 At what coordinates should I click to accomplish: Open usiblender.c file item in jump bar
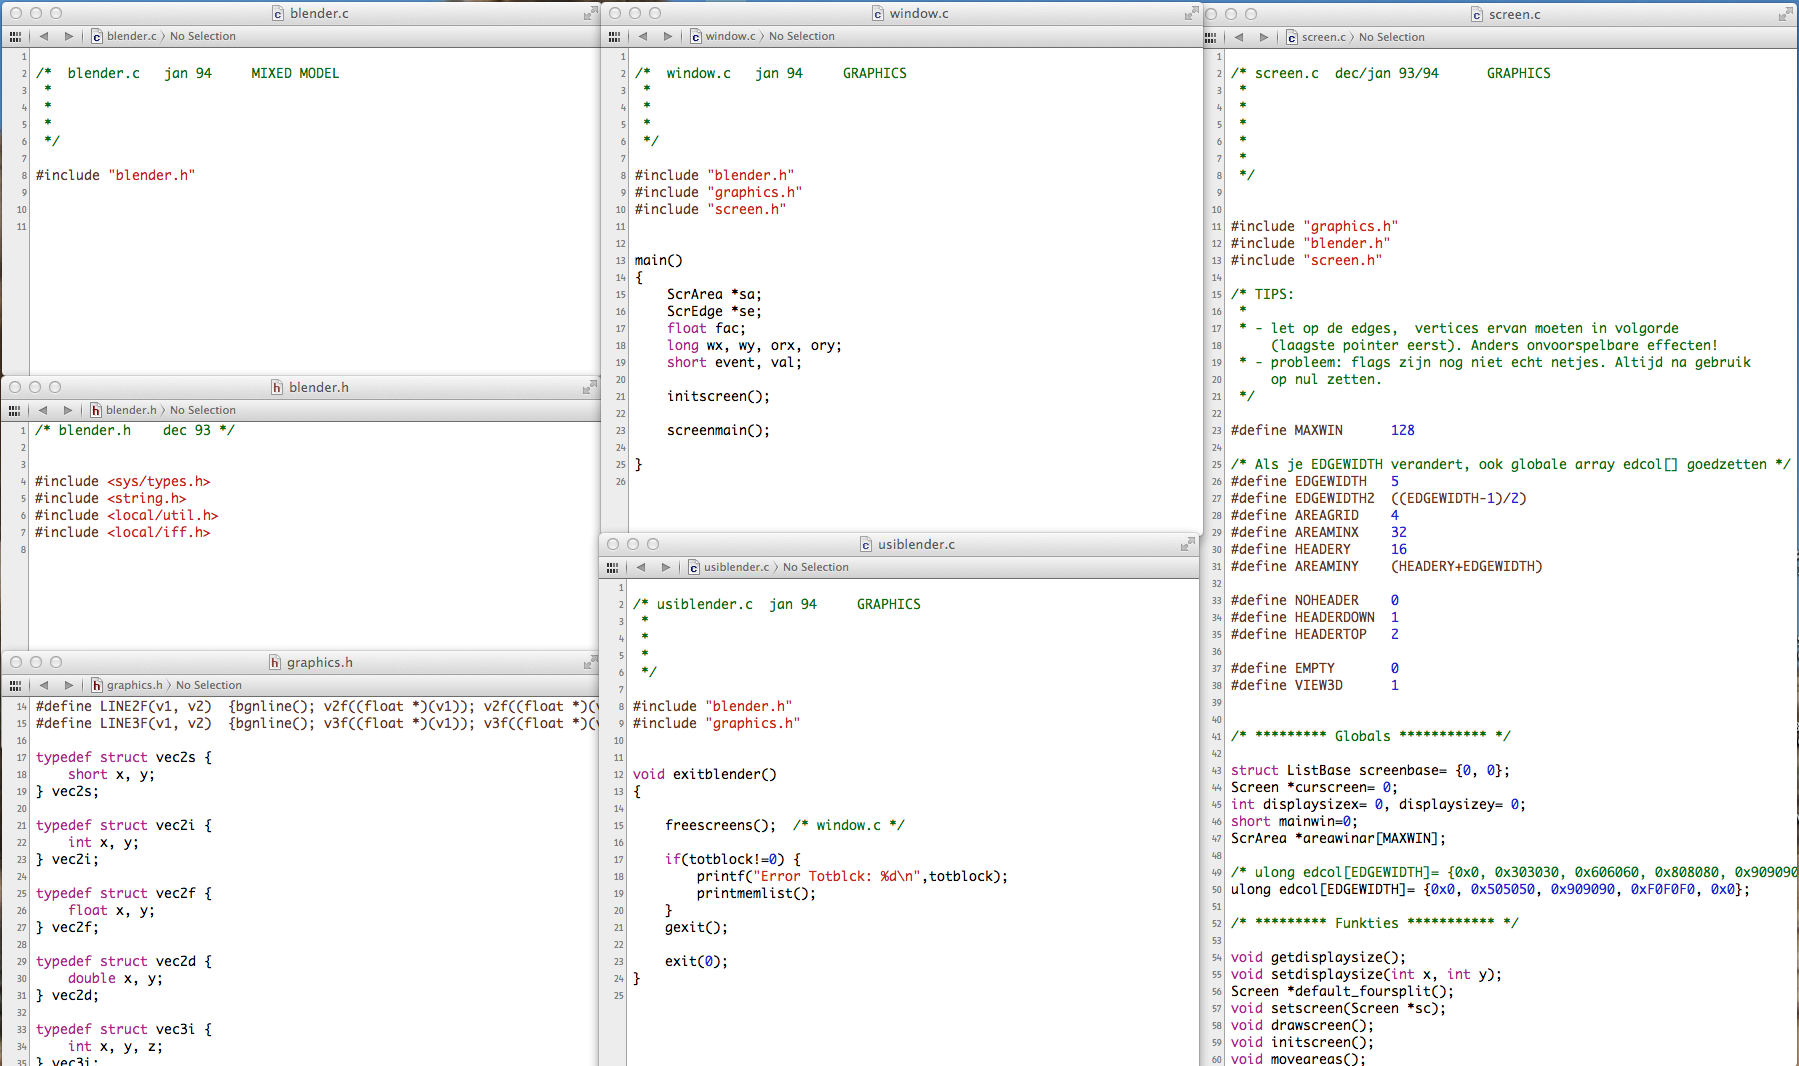[x=735, y=568]
